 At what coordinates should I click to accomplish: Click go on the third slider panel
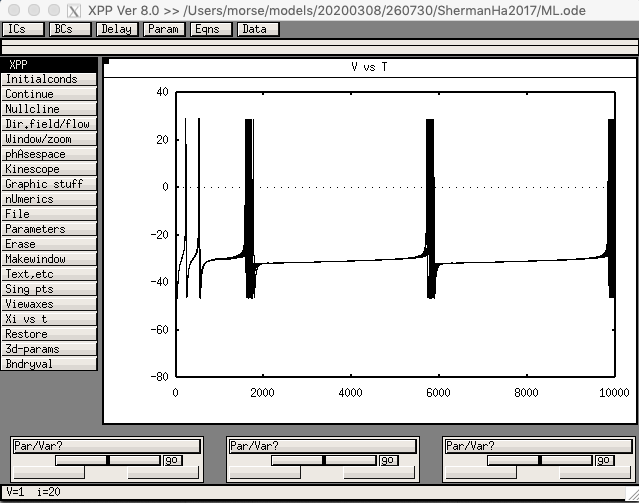tap(605, 461)
